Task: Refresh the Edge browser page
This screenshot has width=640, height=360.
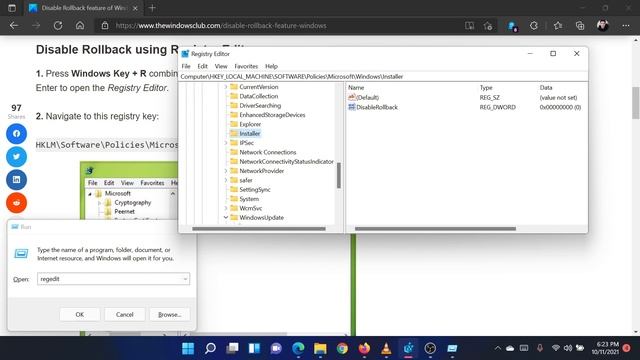Action: pos(58,25)
